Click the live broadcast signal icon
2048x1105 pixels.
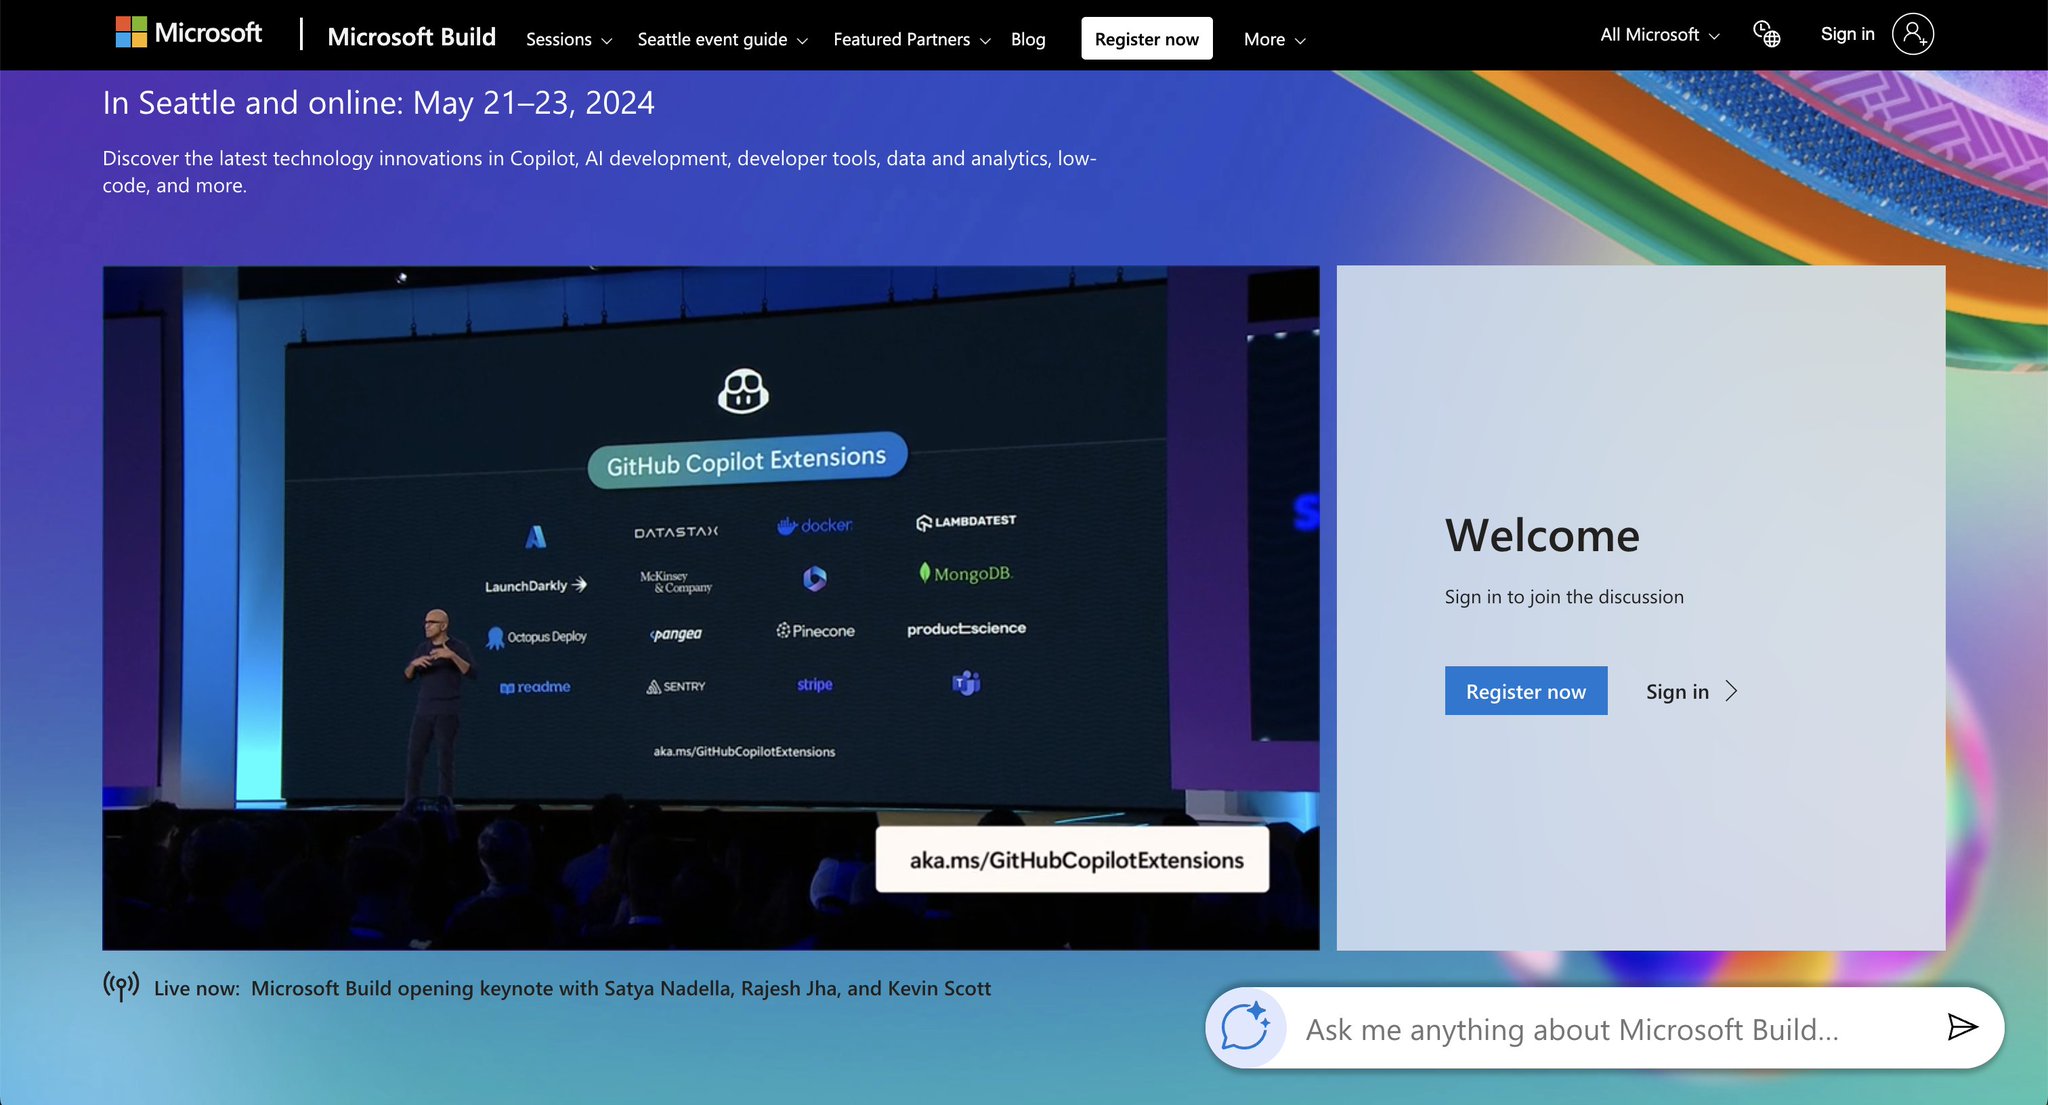click(x=121, y=986)
